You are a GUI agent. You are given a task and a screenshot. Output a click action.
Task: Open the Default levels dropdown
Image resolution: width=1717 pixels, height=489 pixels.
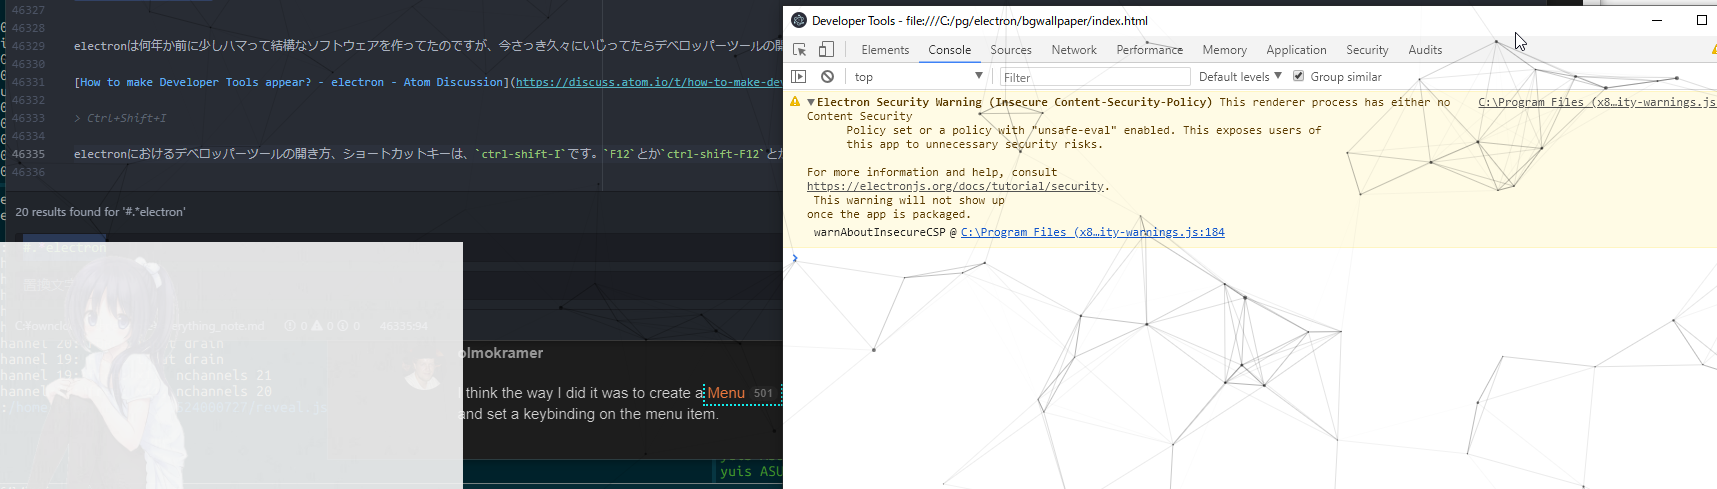click(1239, 77)
